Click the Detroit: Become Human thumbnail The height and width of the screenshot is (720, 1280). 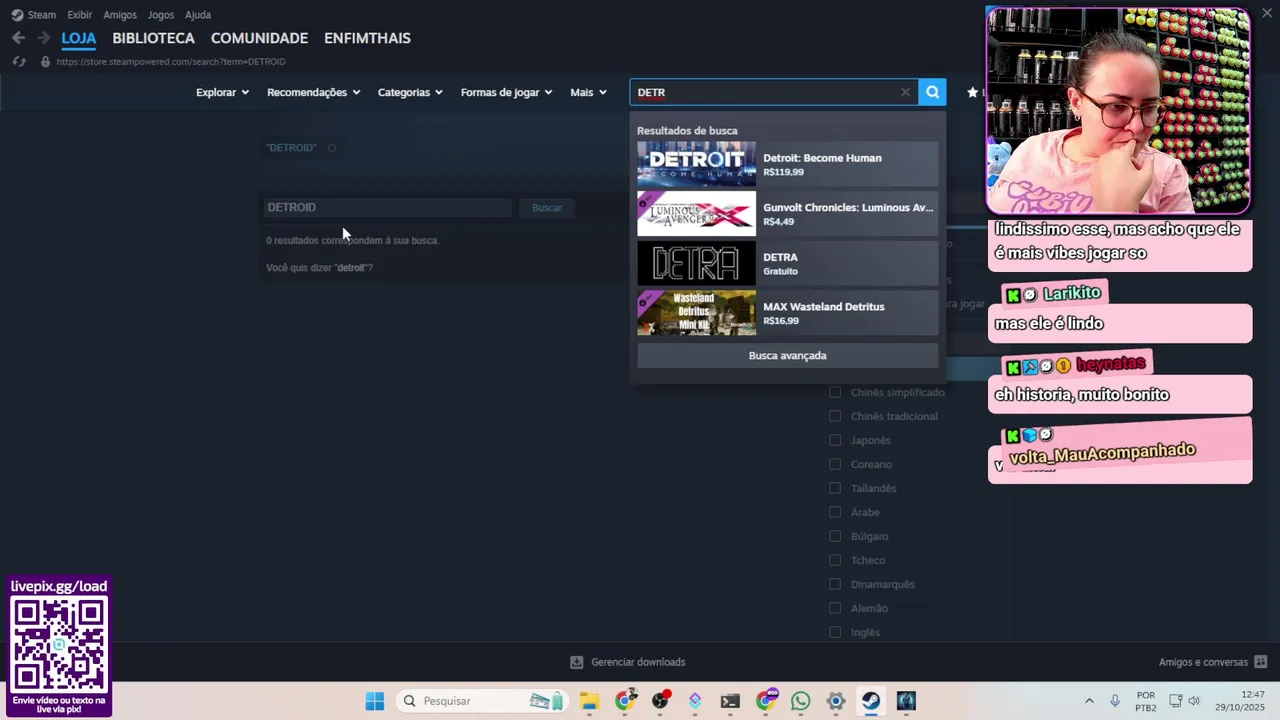pyautogui.click(x=697, y=164)
